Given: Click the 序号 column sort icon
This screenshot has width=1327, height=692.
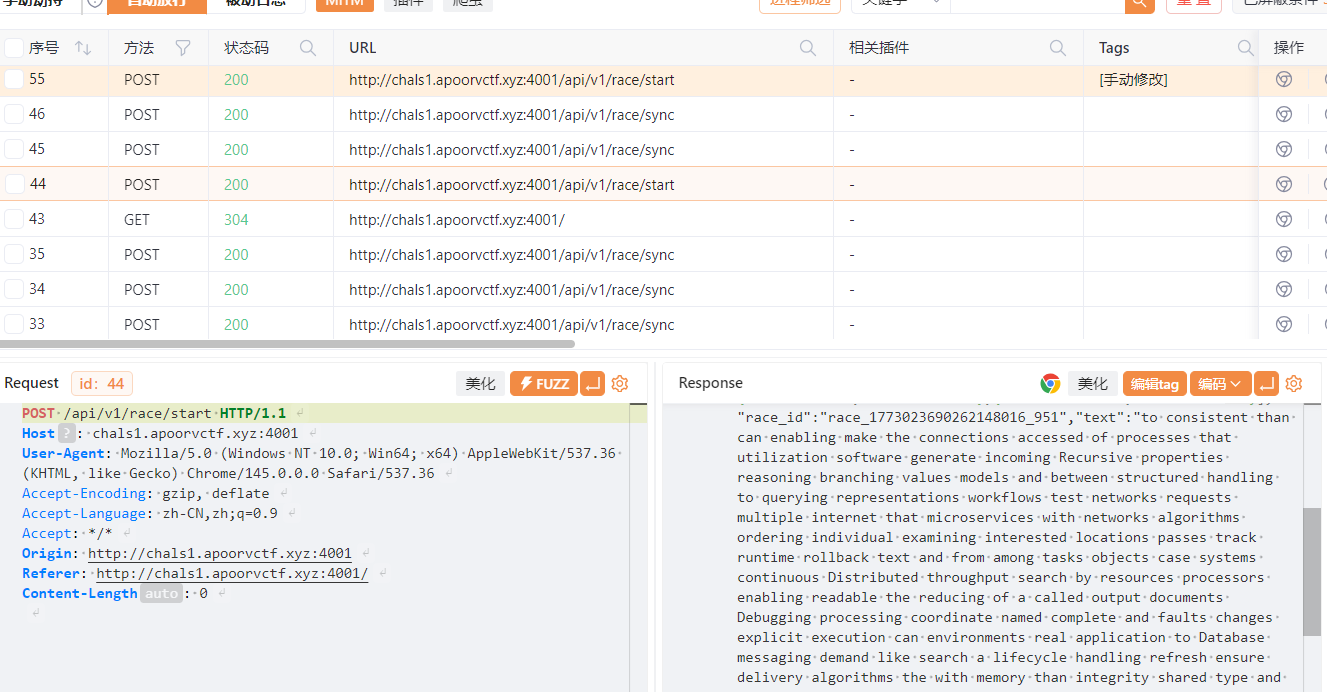Looking at the screenshot, I should click(83, 48).
